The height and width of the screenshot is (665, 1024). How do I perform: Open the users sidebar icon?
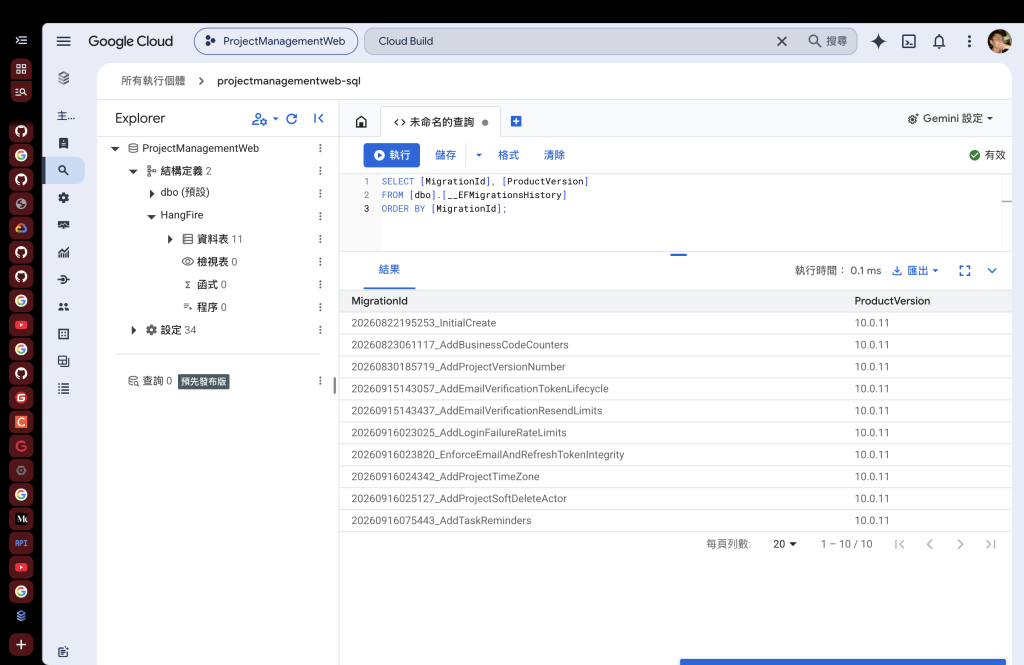[x=63, y=306]
